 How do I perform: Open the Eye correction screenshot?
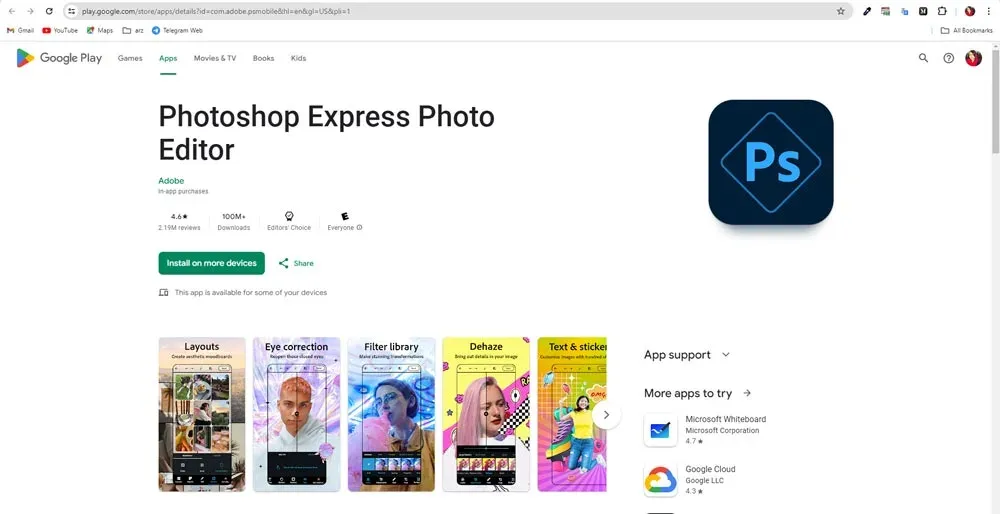[x=296, y=414]
